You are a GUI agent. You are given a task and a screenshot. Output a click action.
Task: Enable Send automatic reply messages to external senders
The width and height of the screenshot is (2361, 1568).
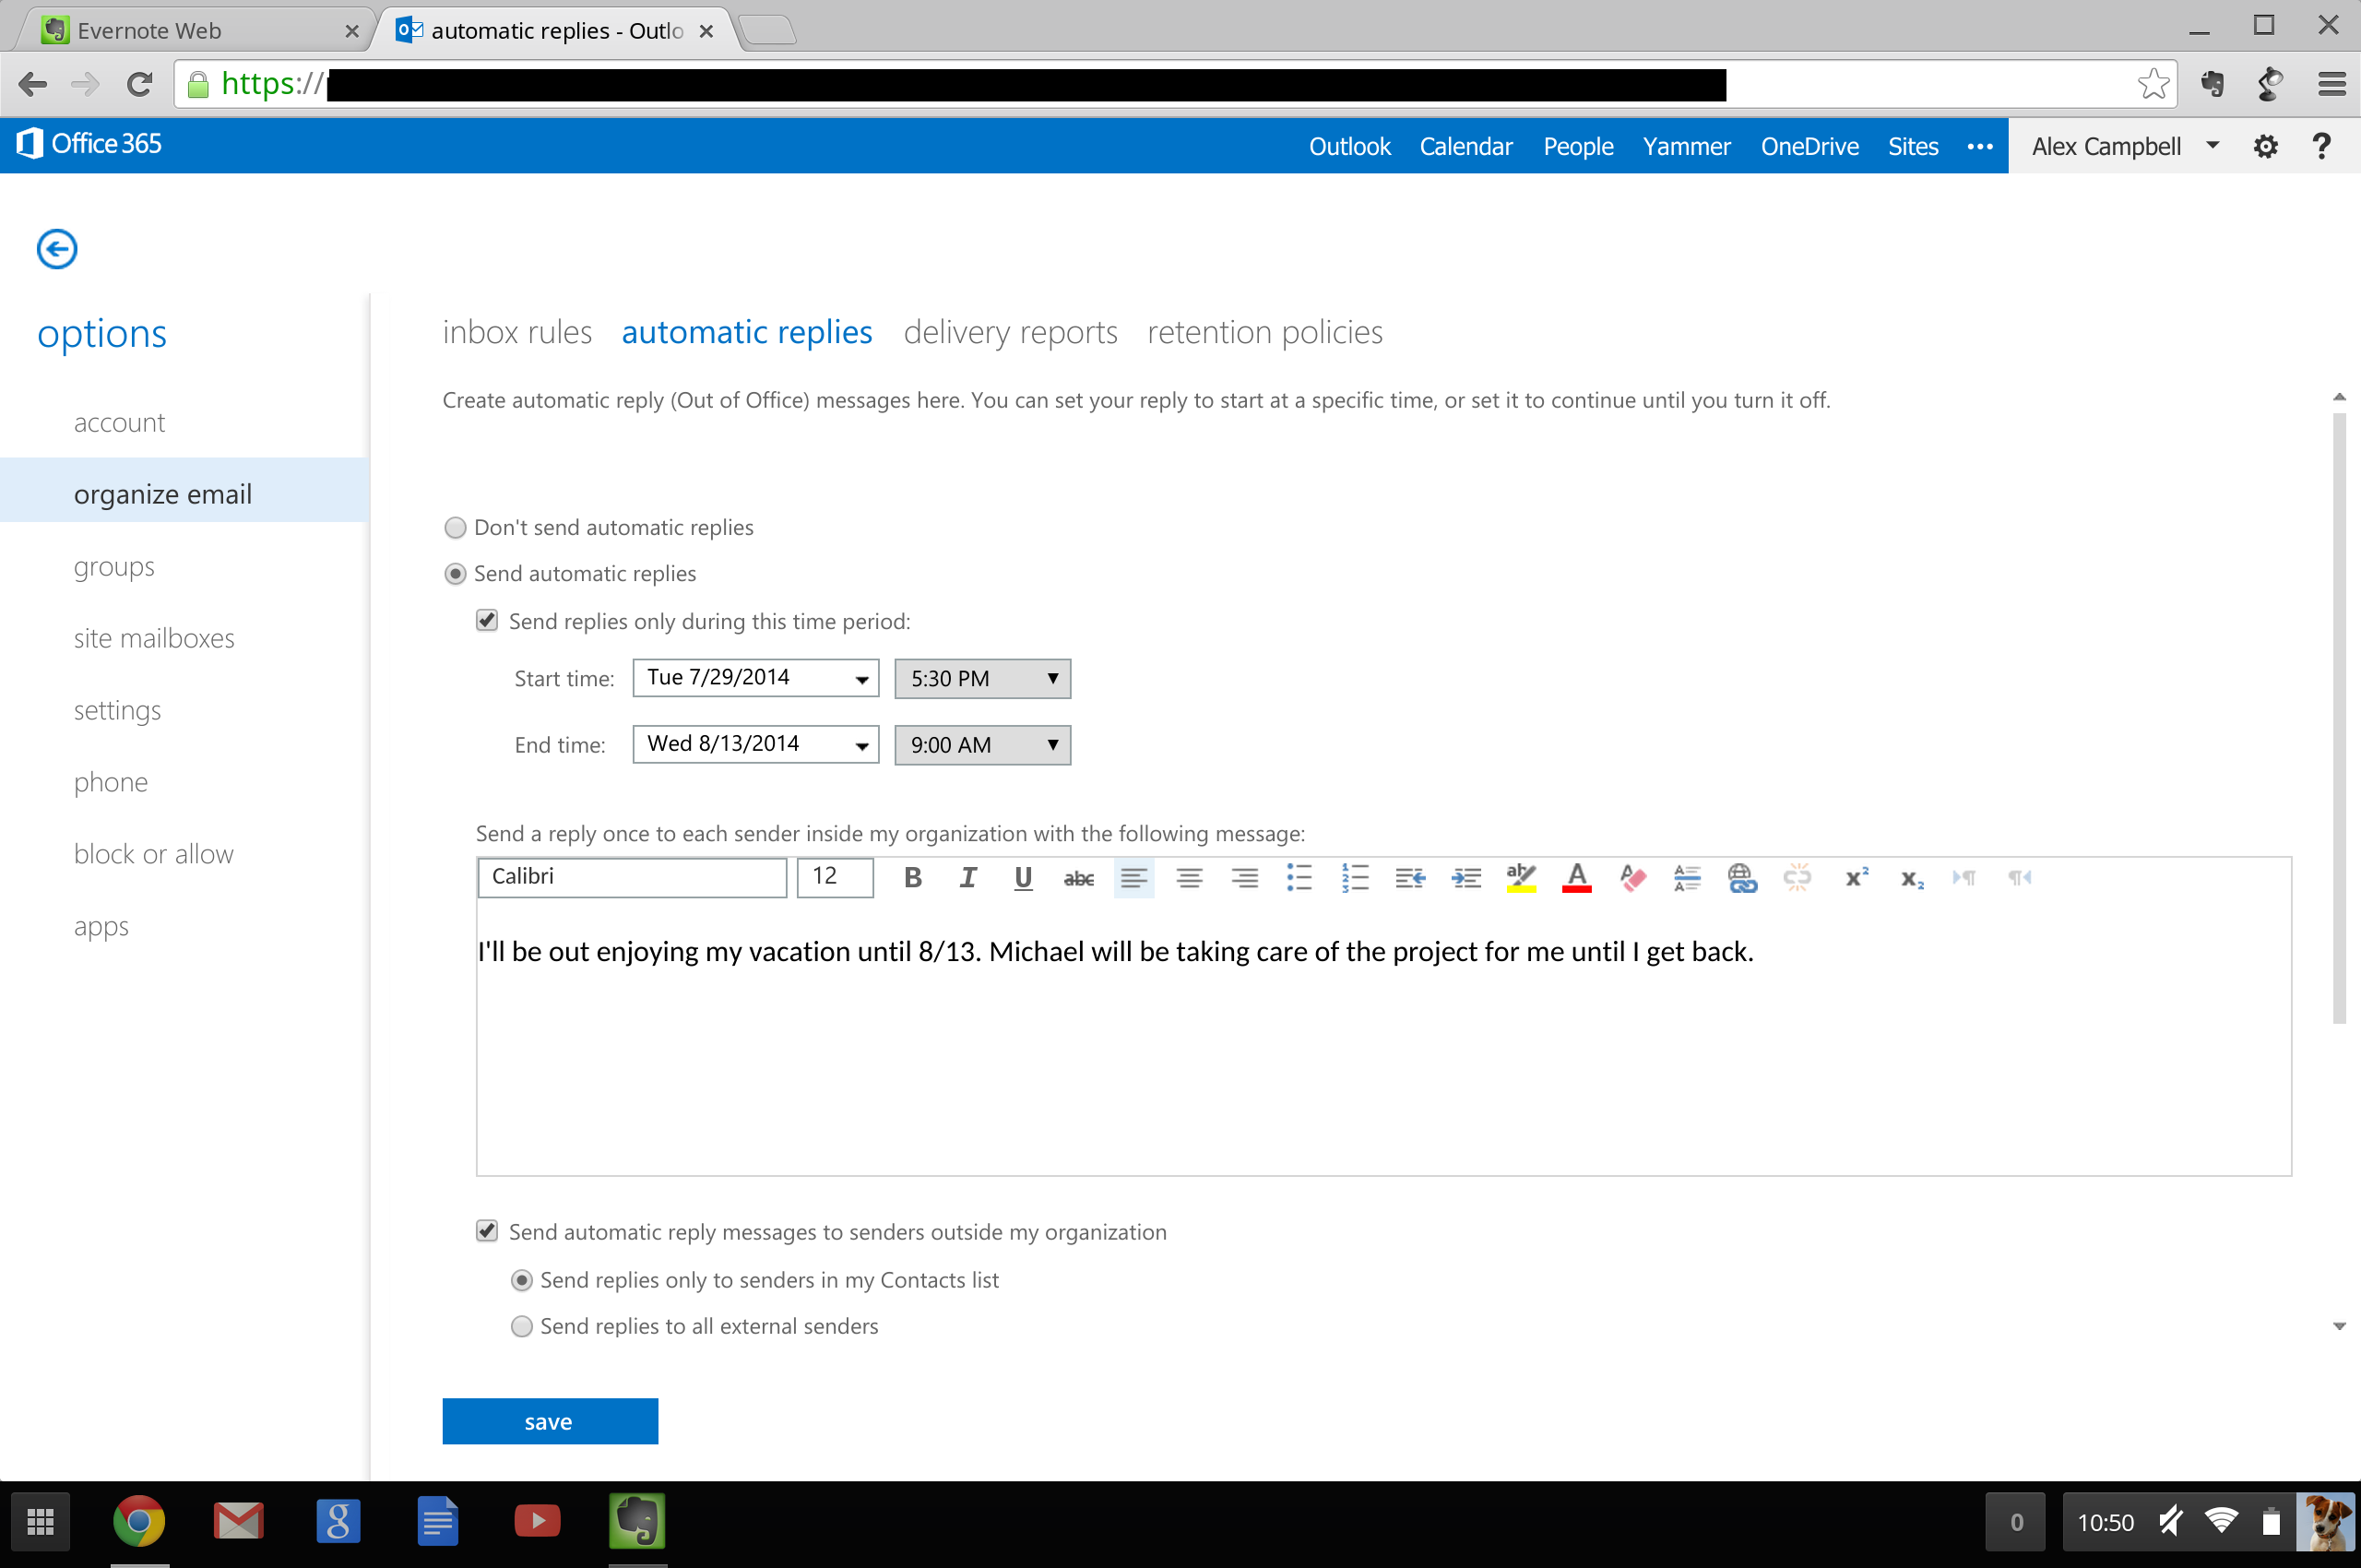click(x=490, y=1230)
